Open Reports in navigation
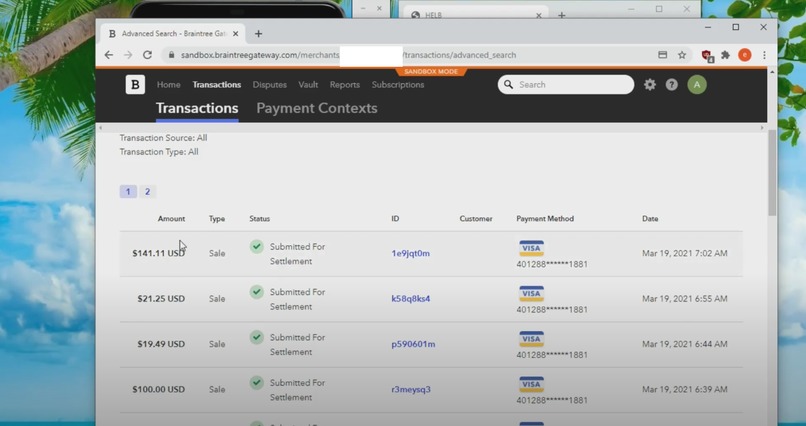The height and width of the screenshot is (426, 806). click(344, 85)
